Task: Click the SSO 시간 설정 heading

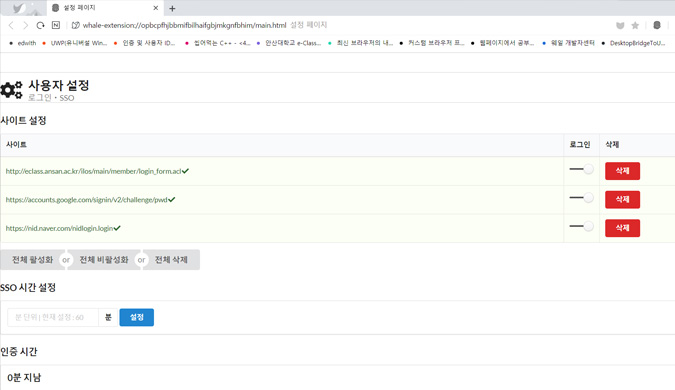Action: click(28, 288)
